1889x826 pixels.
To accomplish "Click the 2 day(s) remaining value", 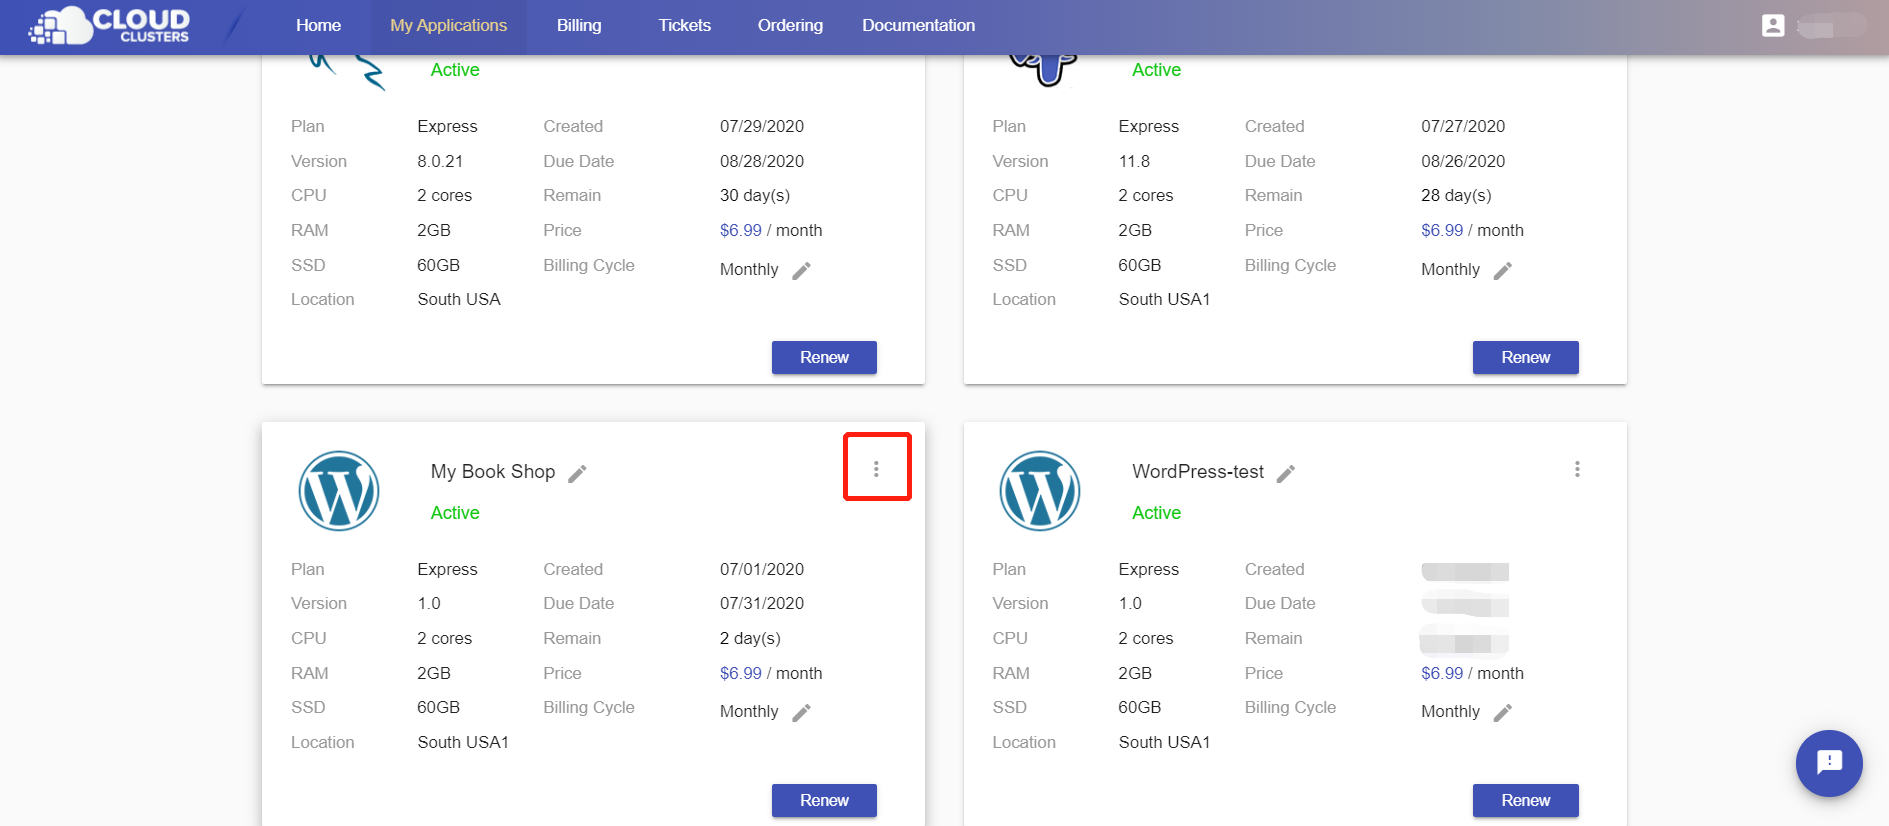I will [x=751, y=639].
